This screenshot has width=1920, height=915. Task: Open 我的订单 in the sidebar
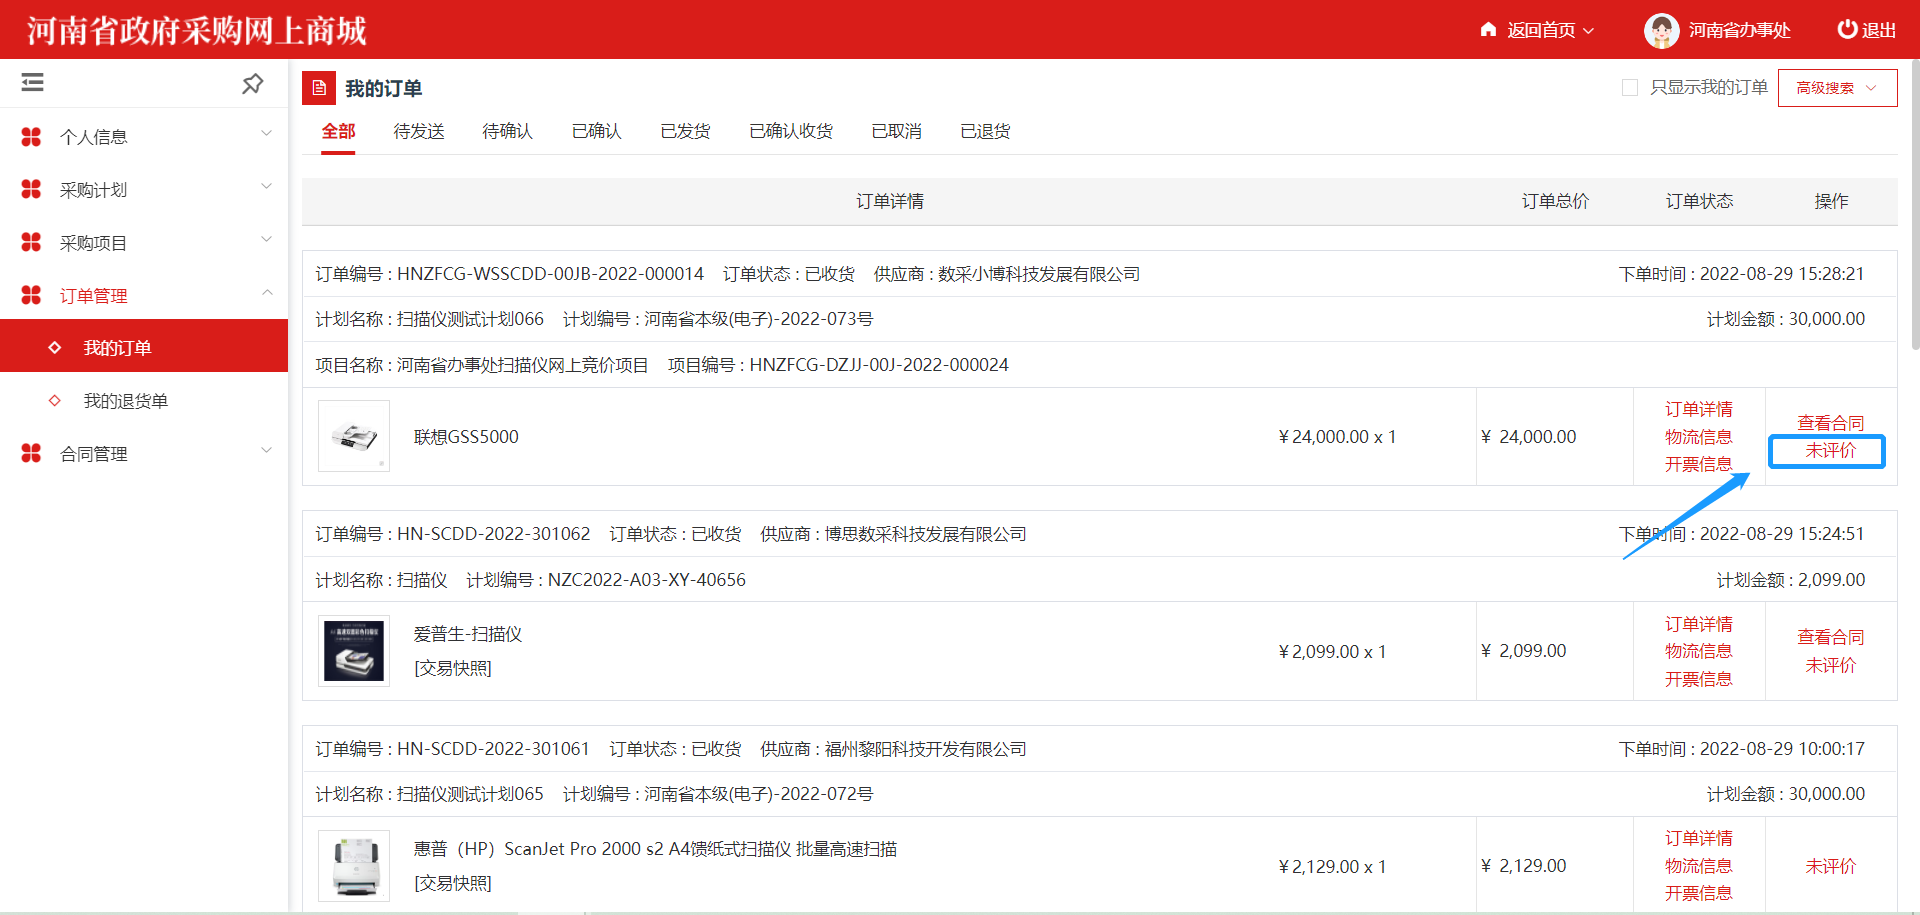(x=144, y=346)
